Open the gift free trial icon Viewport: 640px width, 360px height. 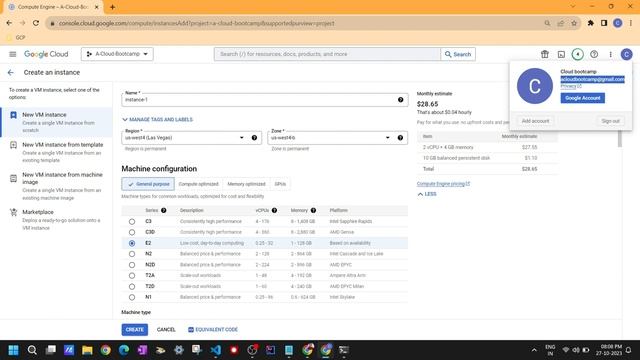544,54
